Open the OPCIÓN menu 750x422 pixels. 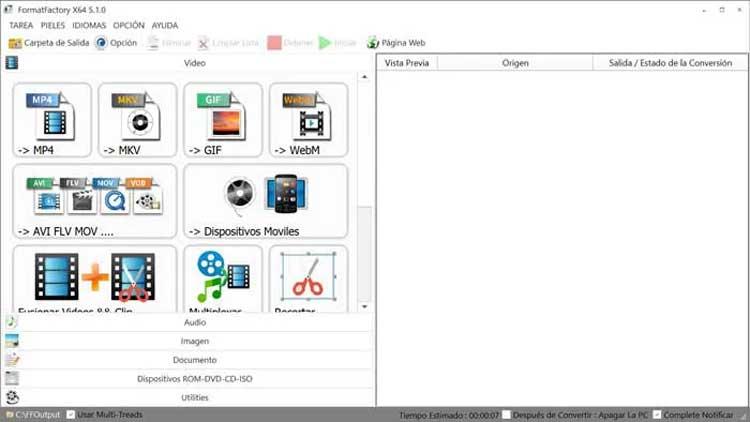(x=129, y=25)
